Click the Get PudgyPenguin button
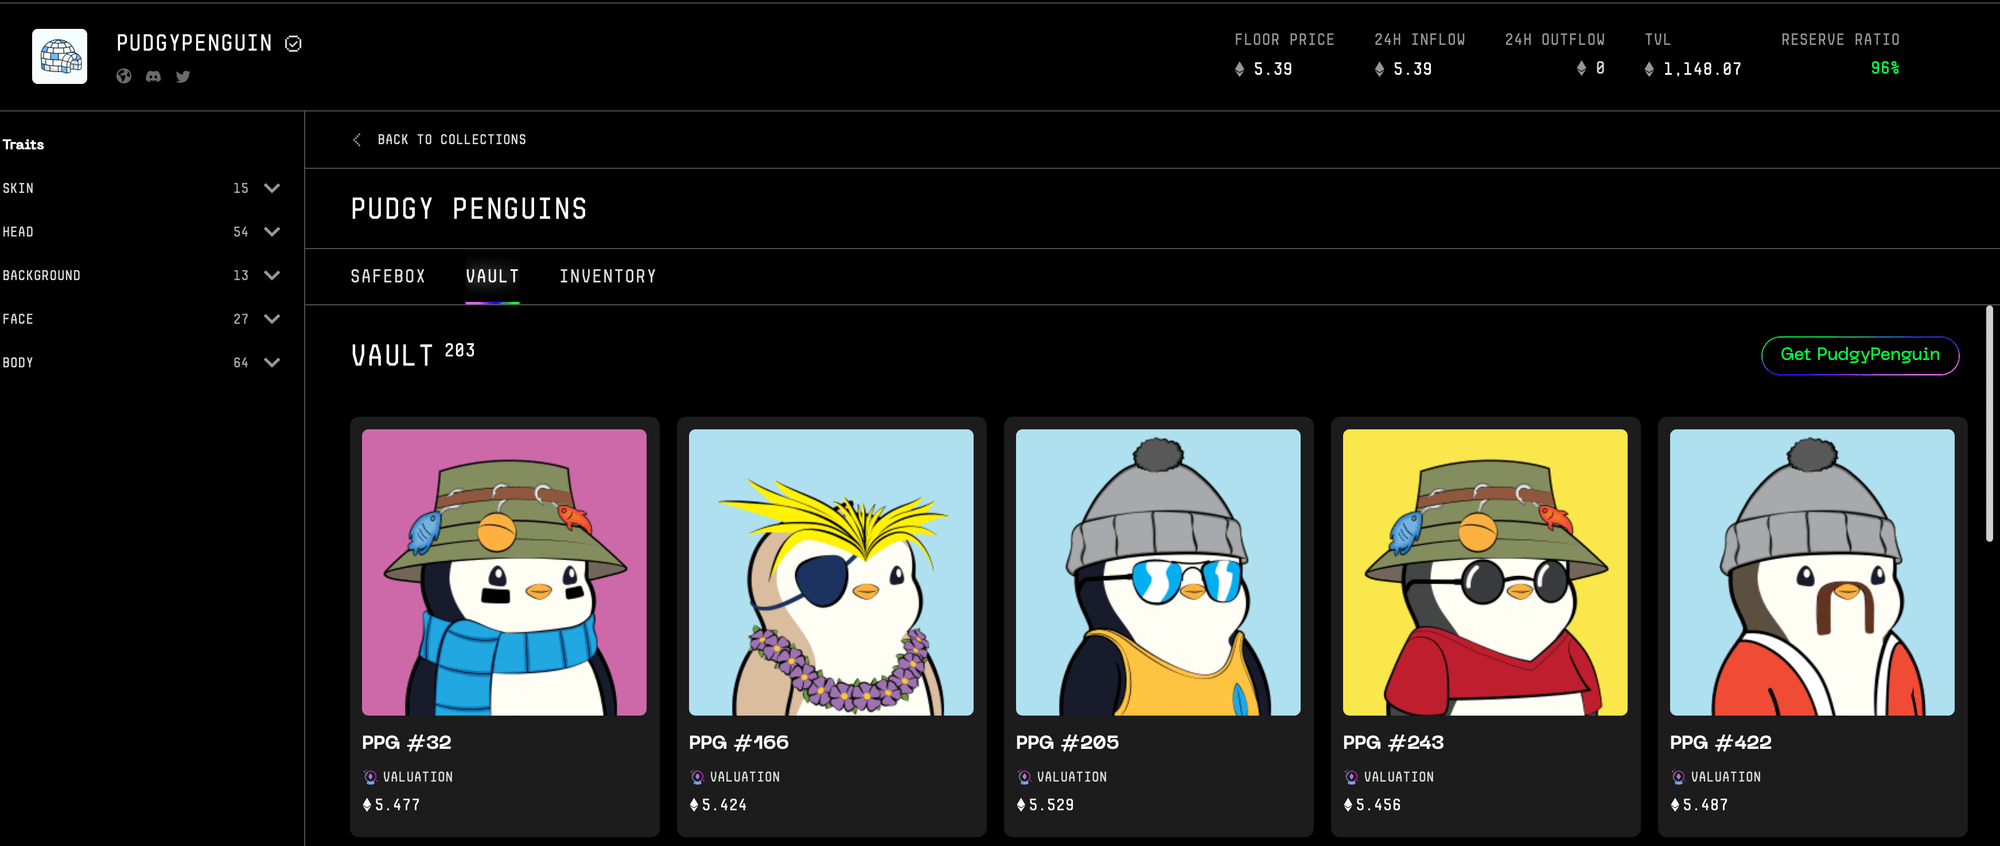2000x846 pixels. [x=1859, y=355]
